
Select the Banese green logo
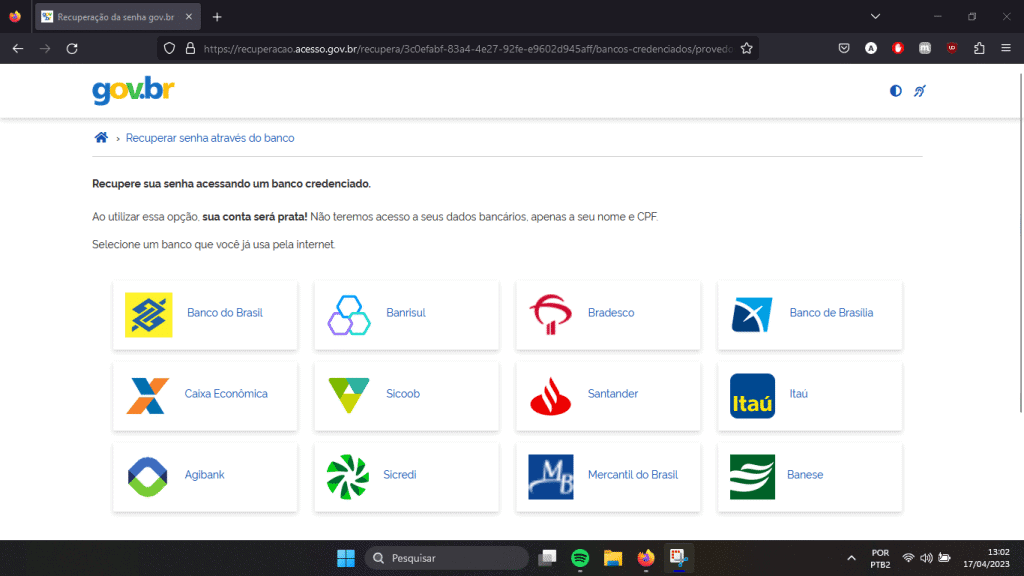(x=752, y=477)
